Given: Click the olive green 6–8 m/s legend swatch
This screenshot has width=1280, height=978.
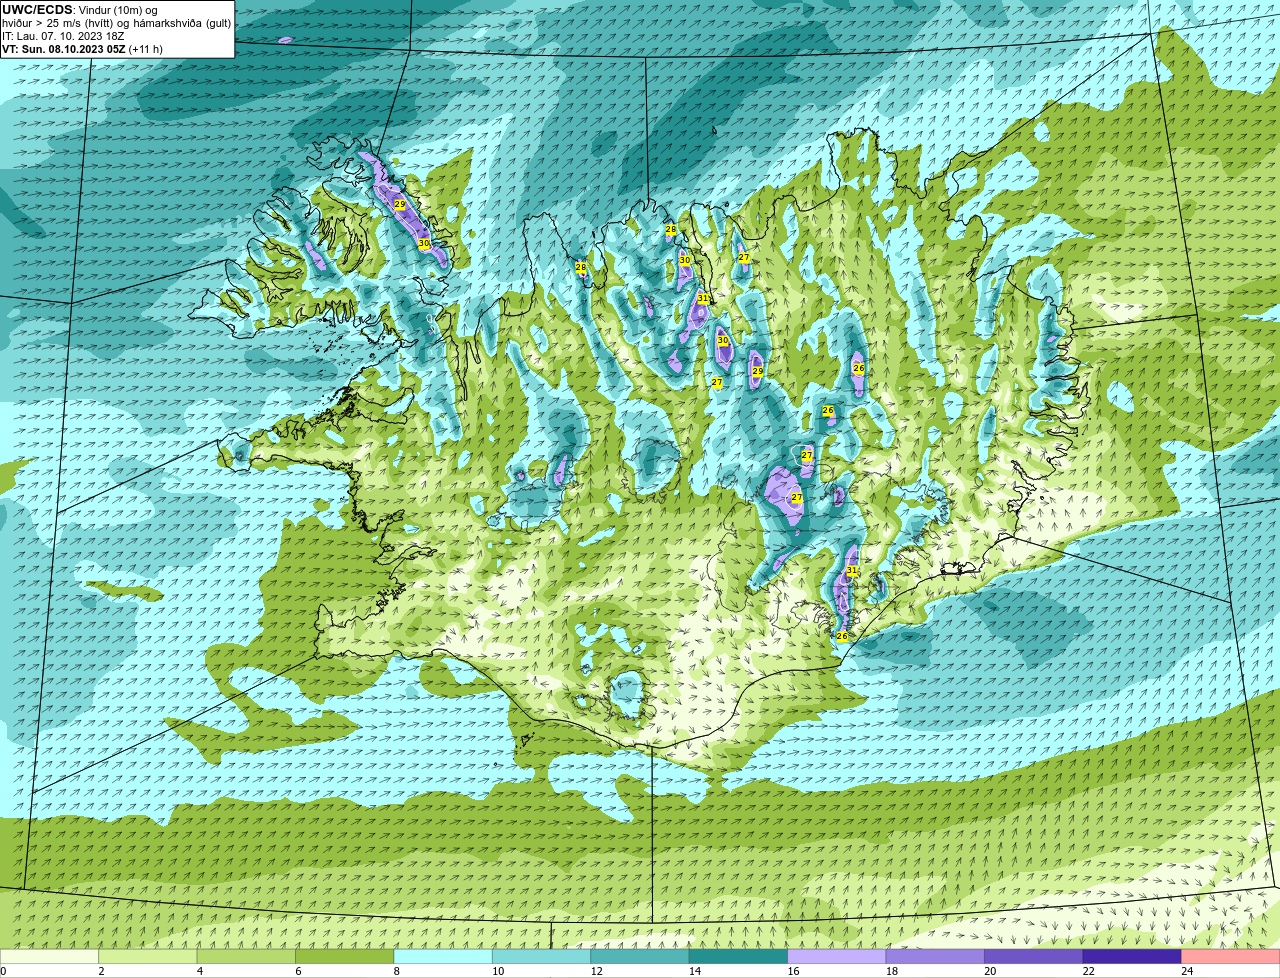Looking at the screenshot, I should click(x=345, y=956).
